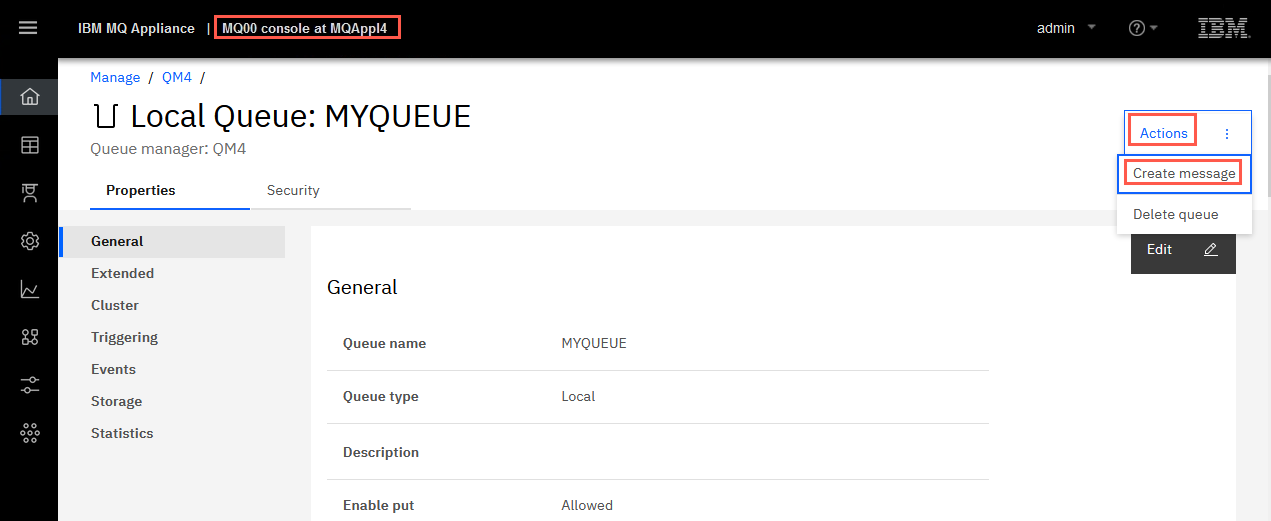
Task: Click the IBM MQ Appliance title
Action: (136, 28)
